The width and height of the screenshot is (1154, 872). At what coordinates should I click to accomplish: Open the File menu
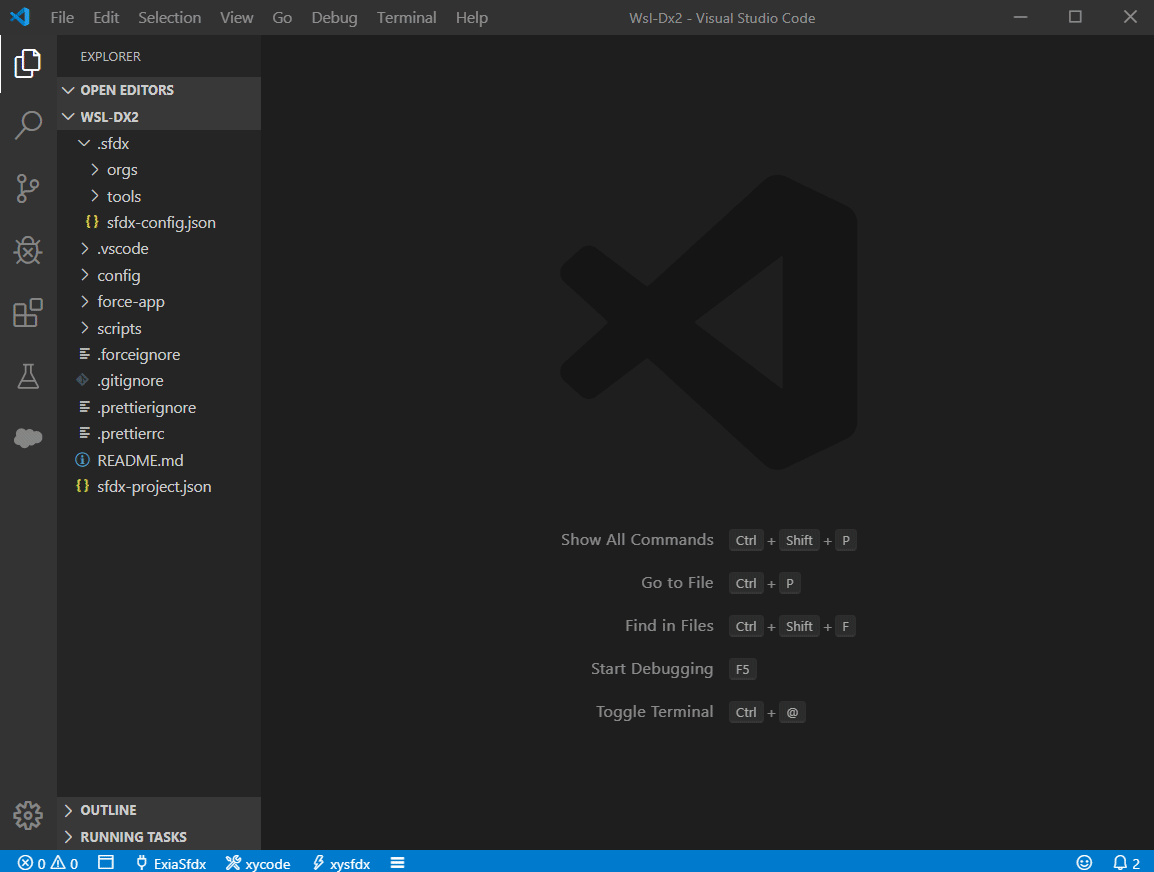(63, 18)
